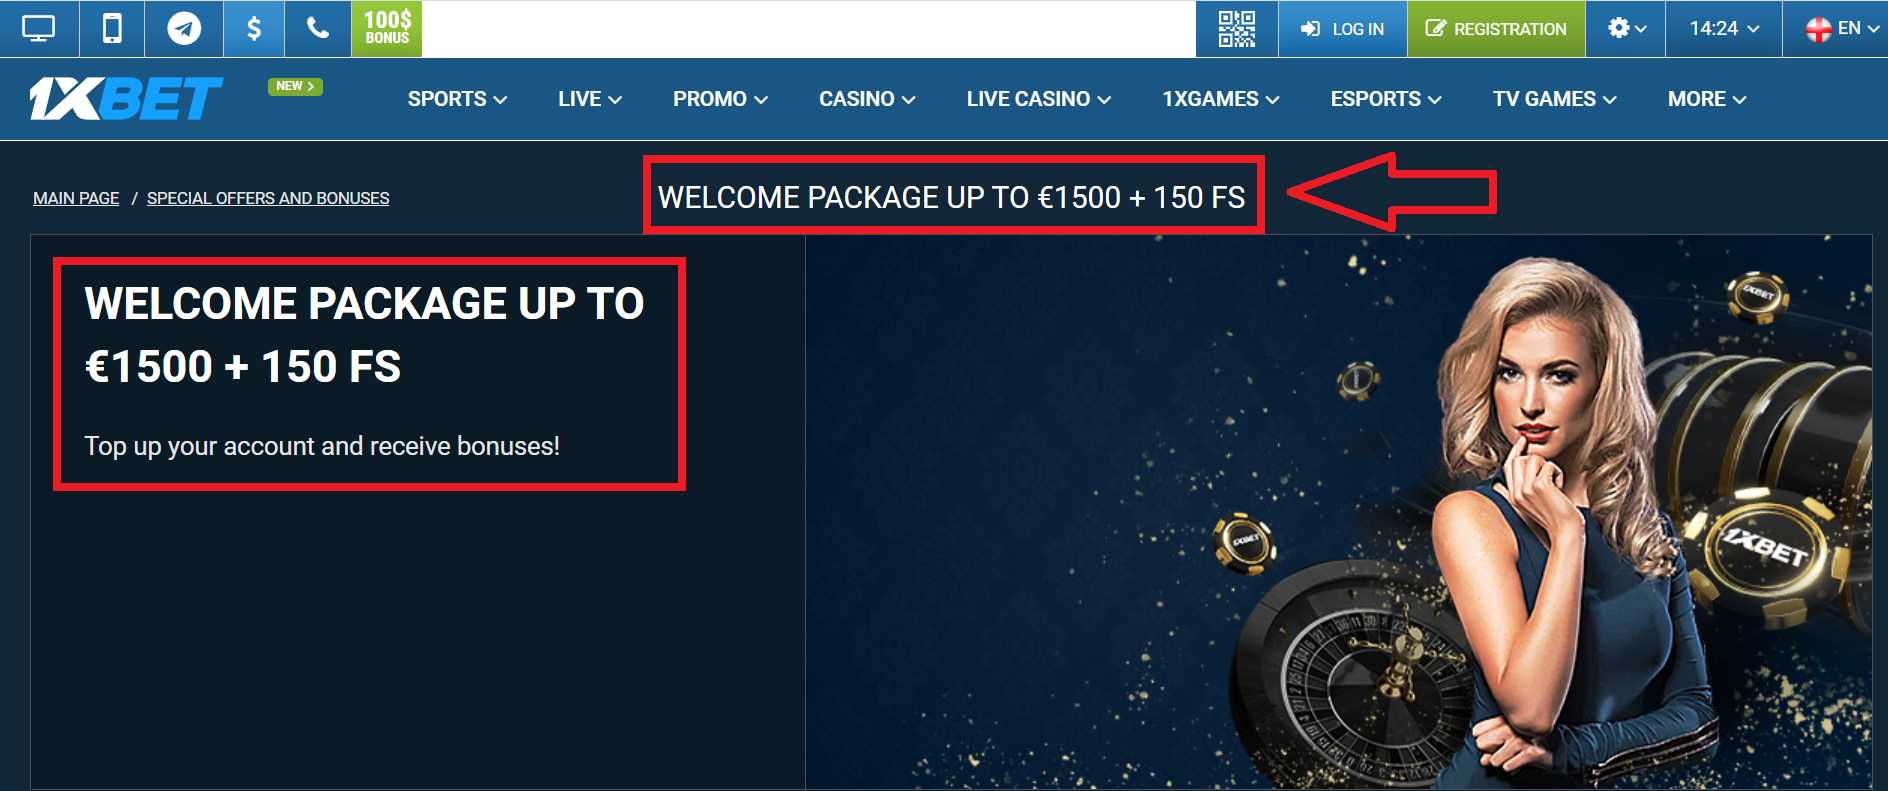This screenshot has width=1888, height=791.
Task: Click the green NEW badge
Action: pyautogui.click(x=295, y=86)
